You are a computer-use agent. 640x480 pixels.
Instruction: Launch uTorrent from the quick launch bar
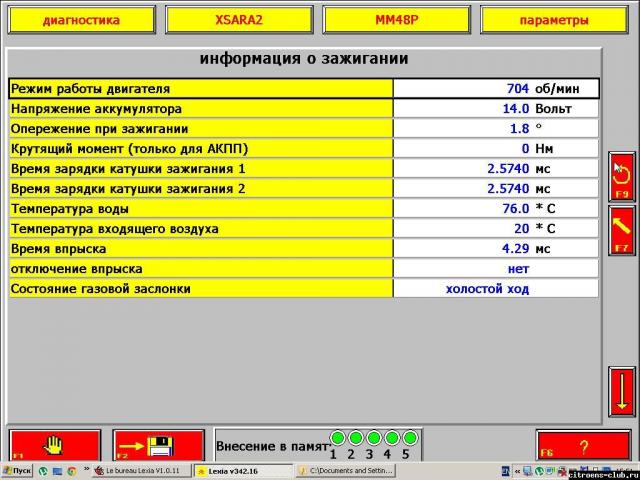click(43, 471)
